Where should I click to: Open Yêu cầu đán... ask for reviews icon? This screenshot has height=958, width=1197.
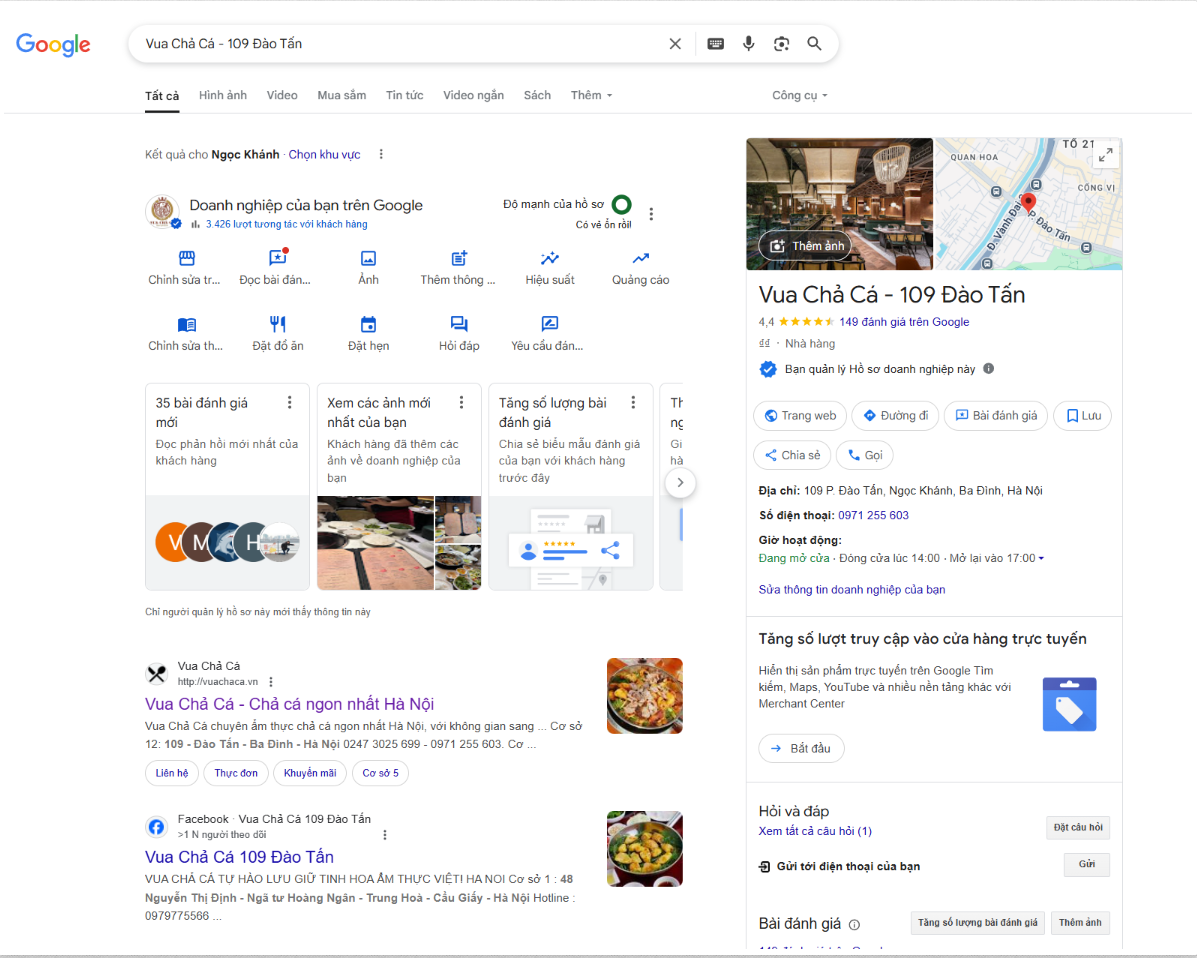[x=550, y=324]
